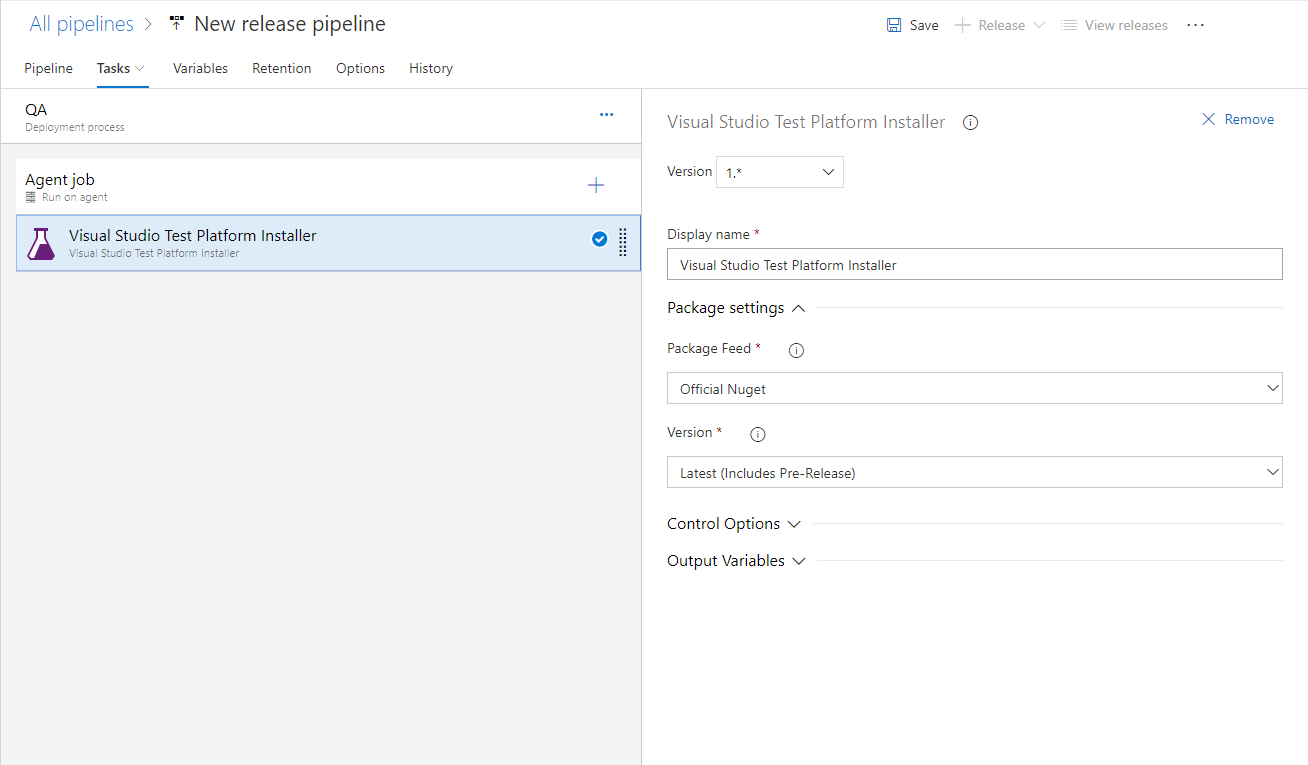The width and height of the screenshot is (1308, 765).
Task: Grab the task drag handle dots
Action: [x=622, y=243]
